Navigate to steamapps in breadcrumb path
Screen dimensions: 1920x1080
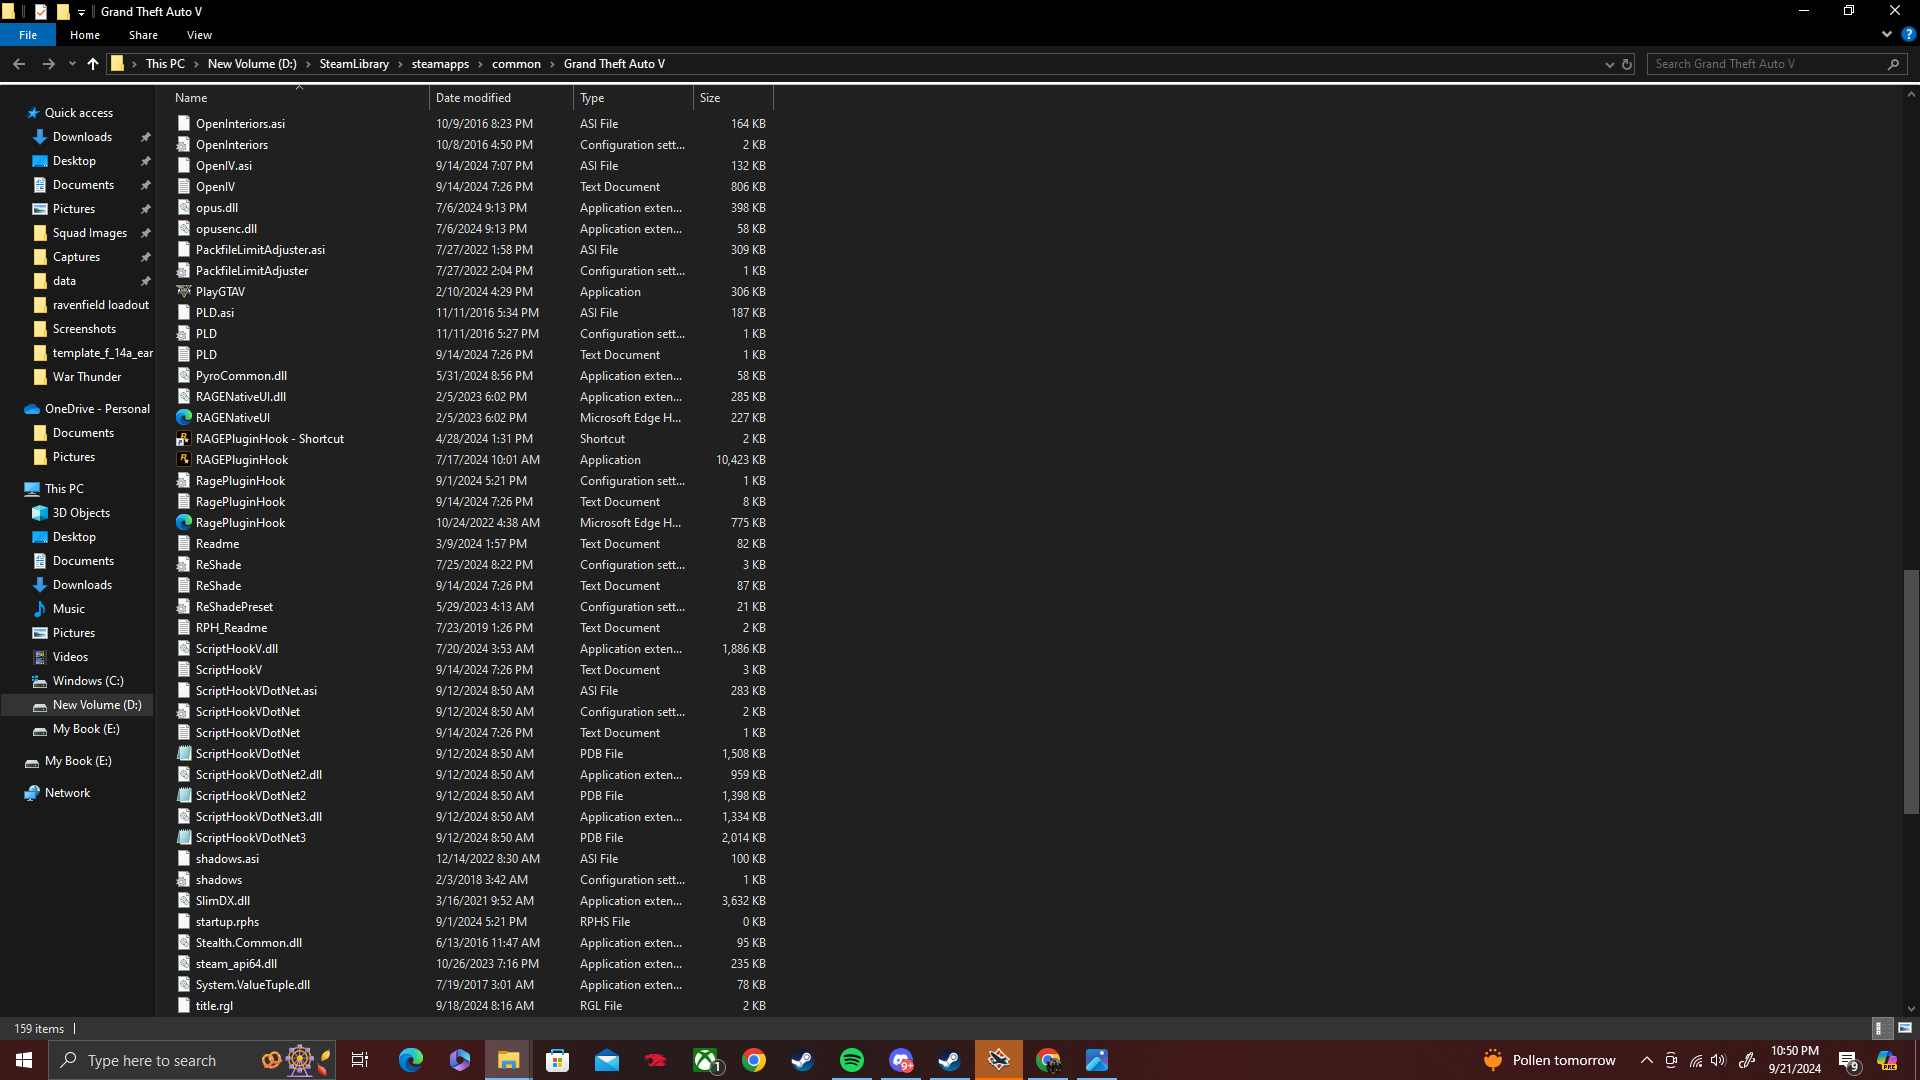click(440, 64)
